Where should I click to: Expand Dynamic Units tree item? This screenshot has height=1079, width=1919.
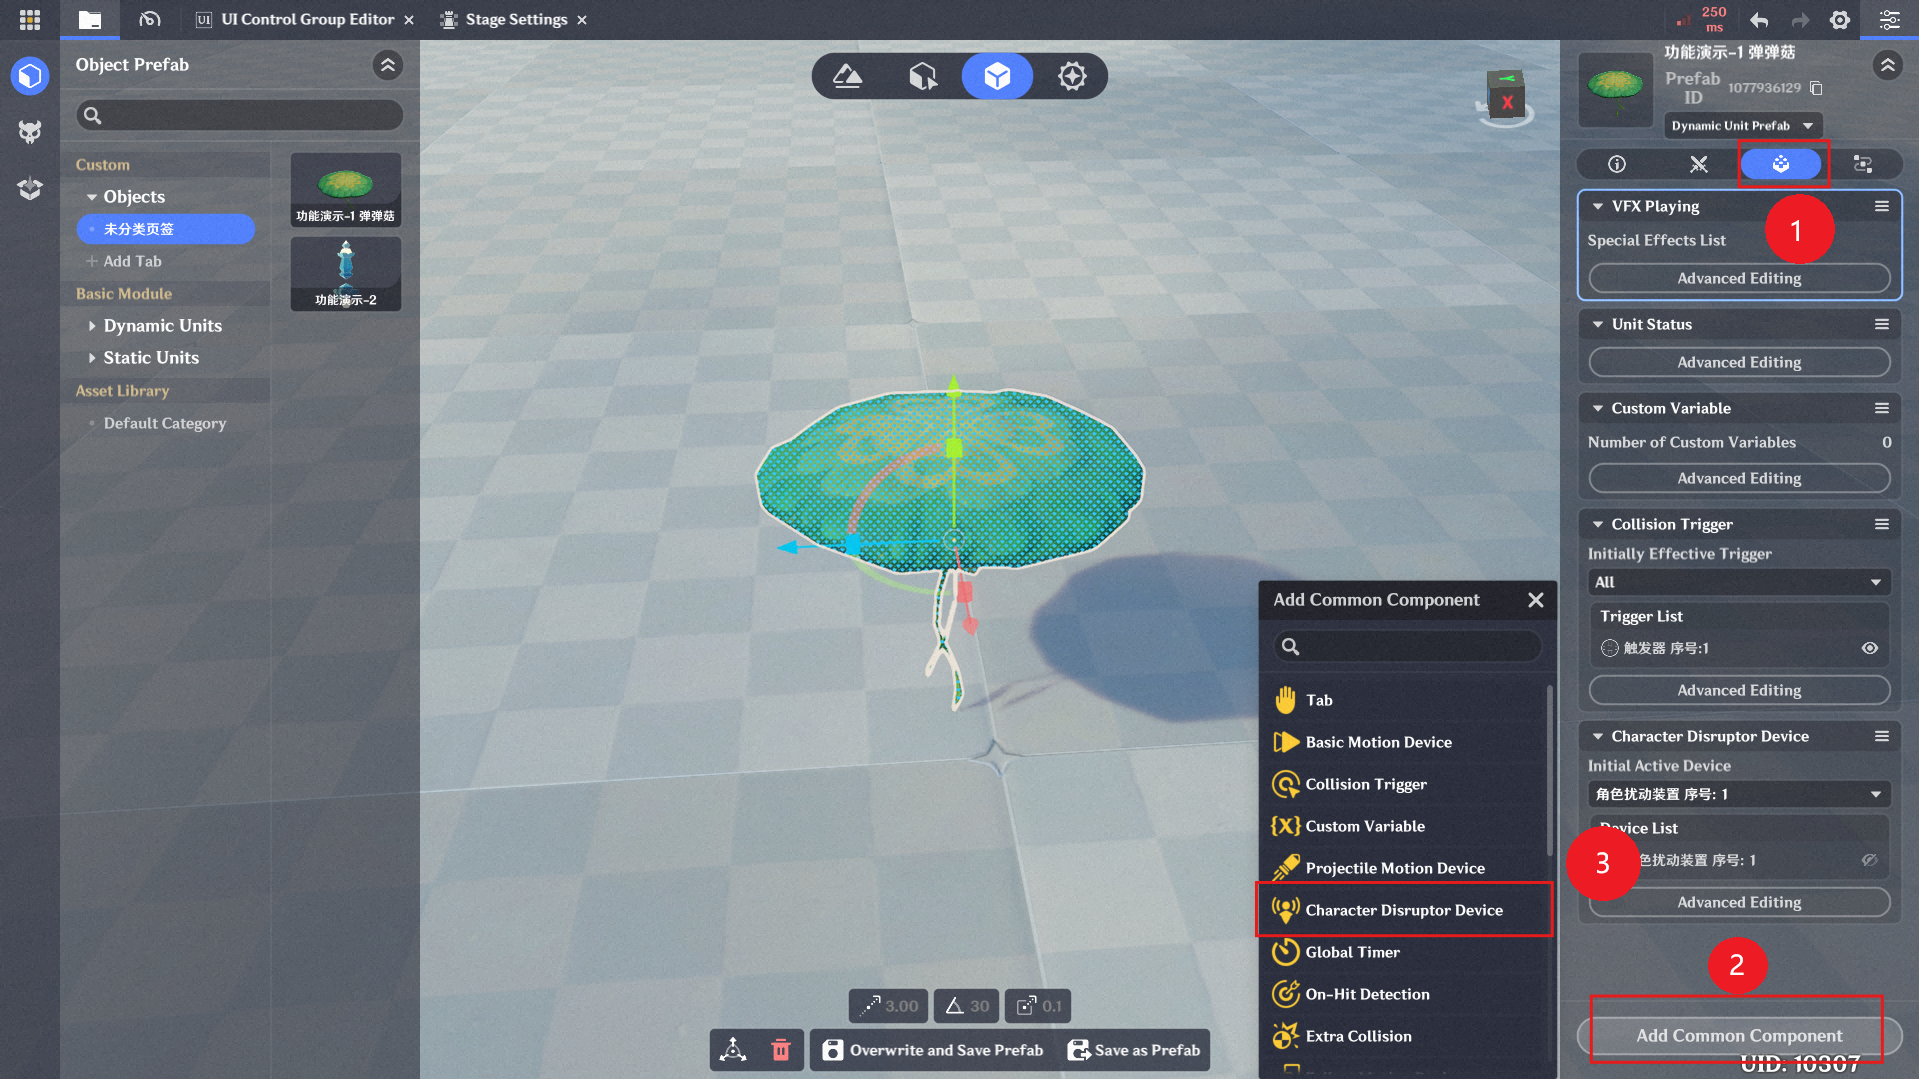92,326
